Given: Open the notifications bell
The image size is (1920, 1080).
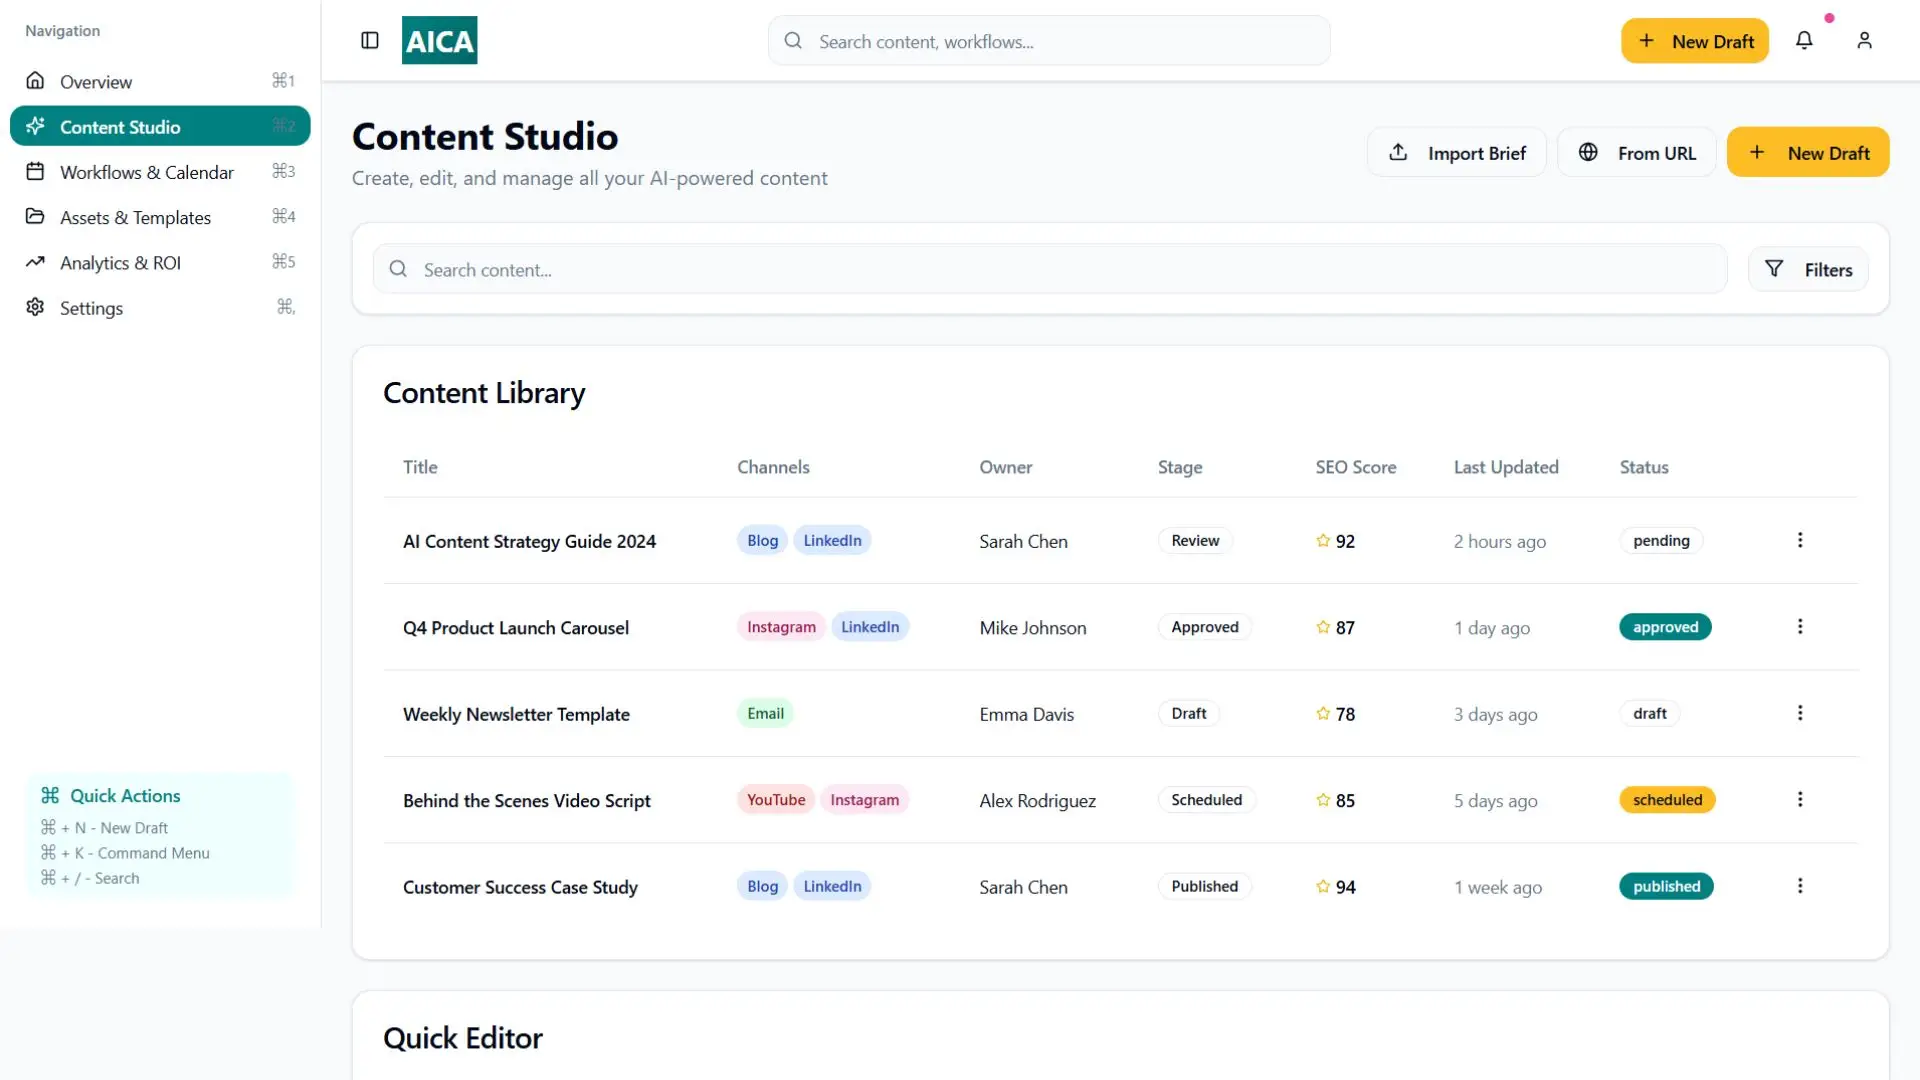Looking at the screenshot, I should coord(1804,40).
